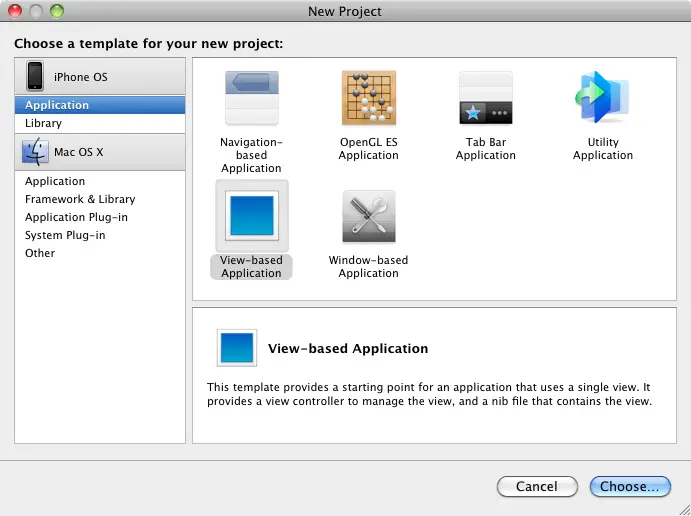Select the Other category
691x516 pixels.
[100, 253]
